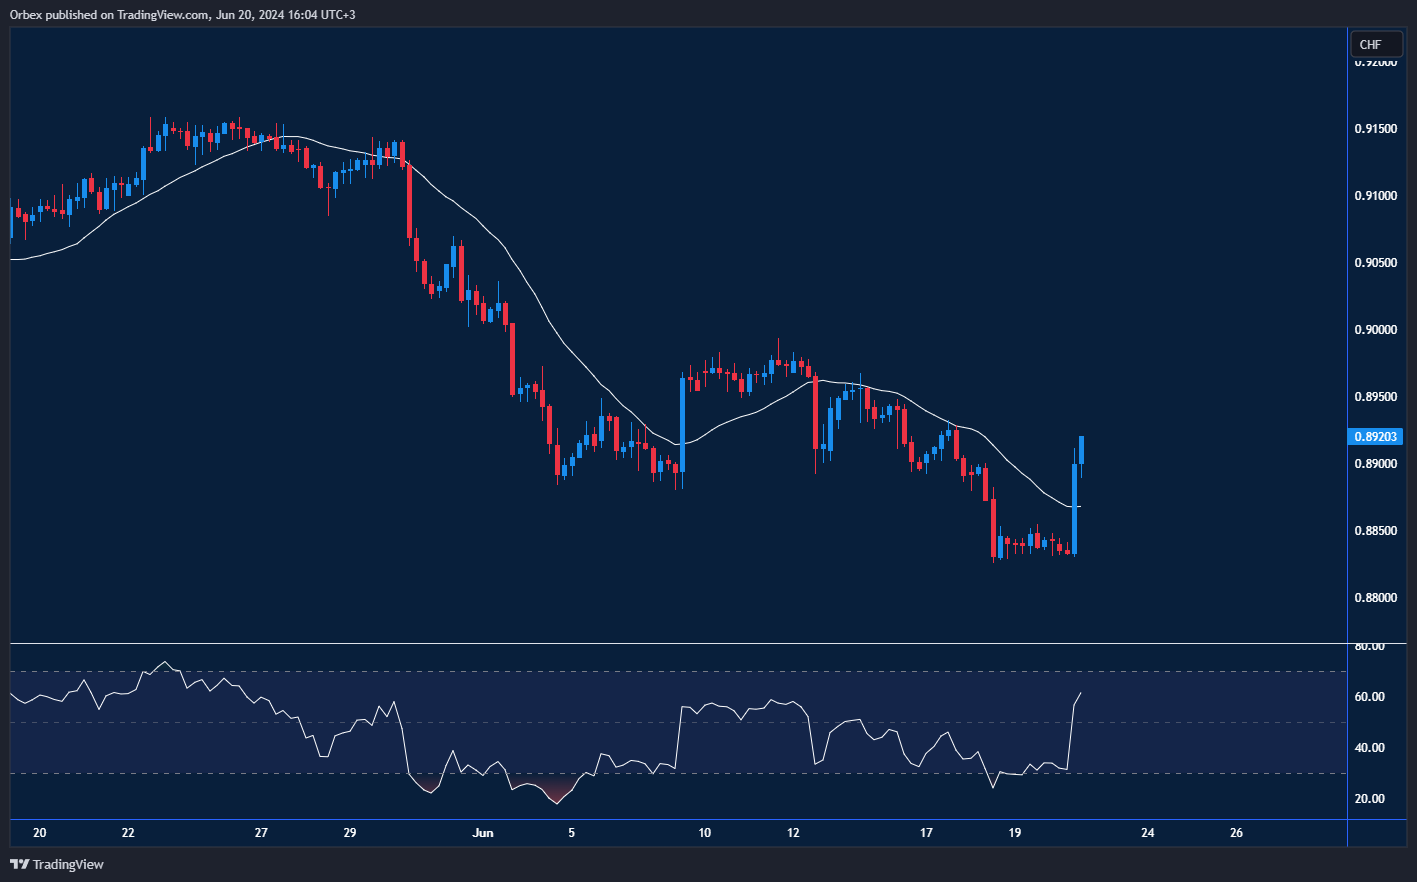
Task: Click the last blue candle at the chart's right edge
Action: click(1082, 450)
